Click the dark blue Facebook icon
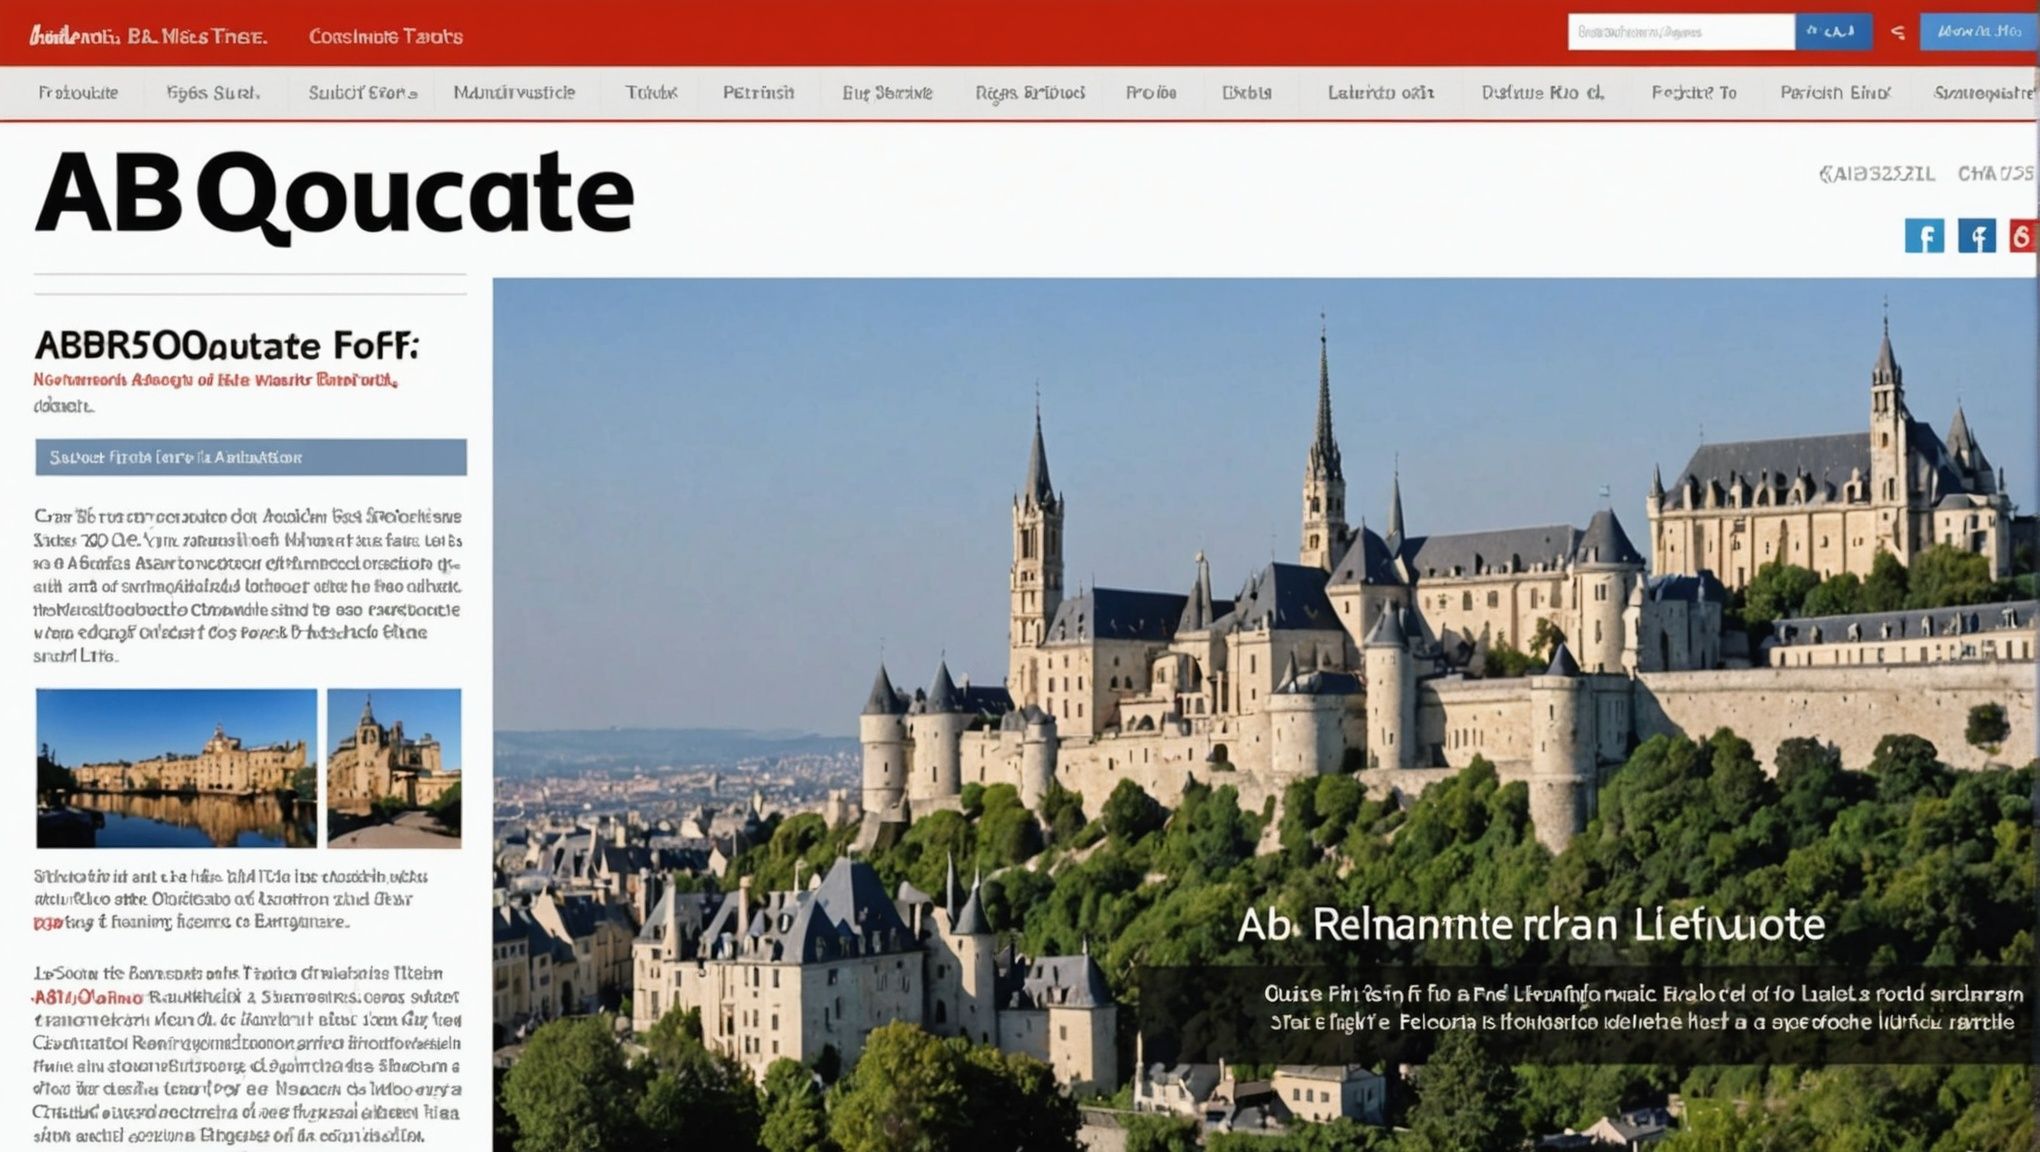 [1977, 236]
